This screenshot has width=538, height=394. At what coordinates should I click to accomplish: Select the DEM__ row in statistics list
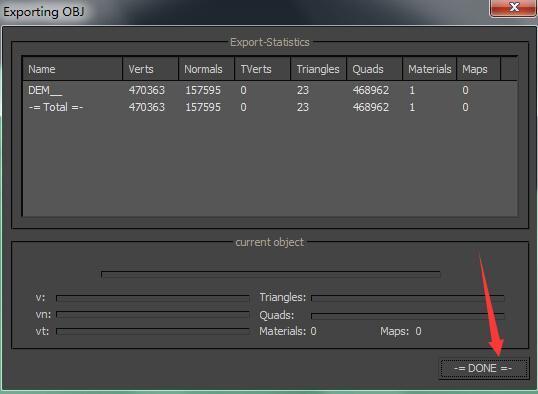point(270,90)
